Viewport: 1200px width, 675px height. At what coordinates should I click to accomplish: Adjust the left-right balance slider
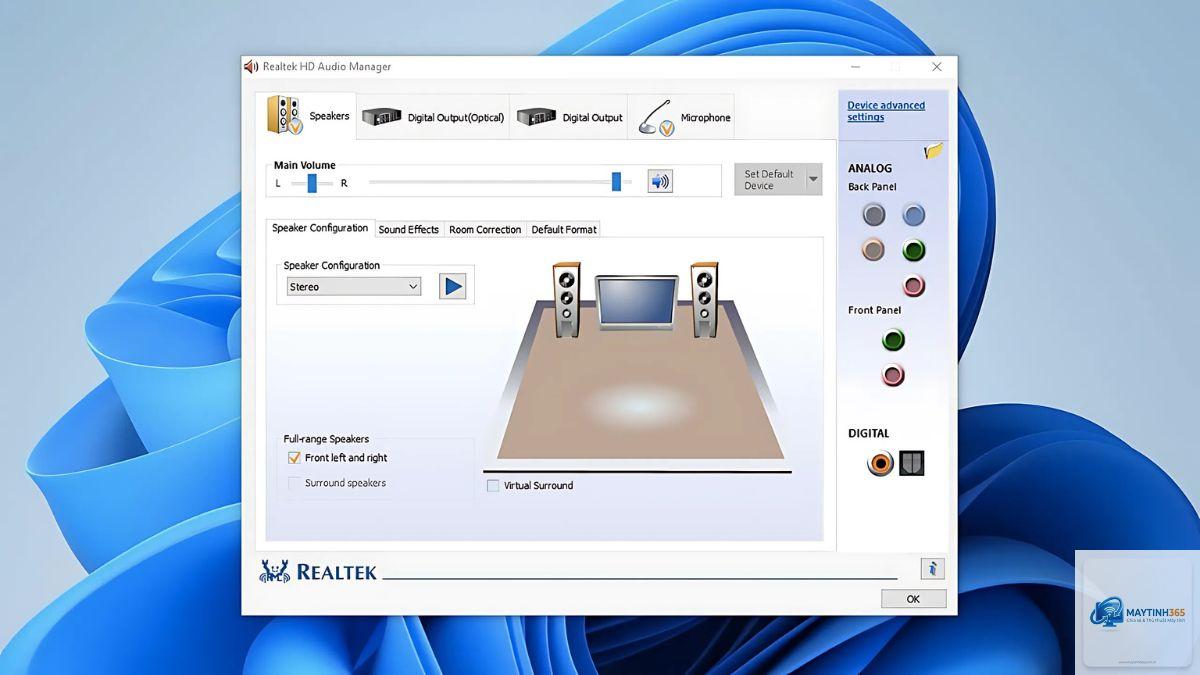pos(312,182)
